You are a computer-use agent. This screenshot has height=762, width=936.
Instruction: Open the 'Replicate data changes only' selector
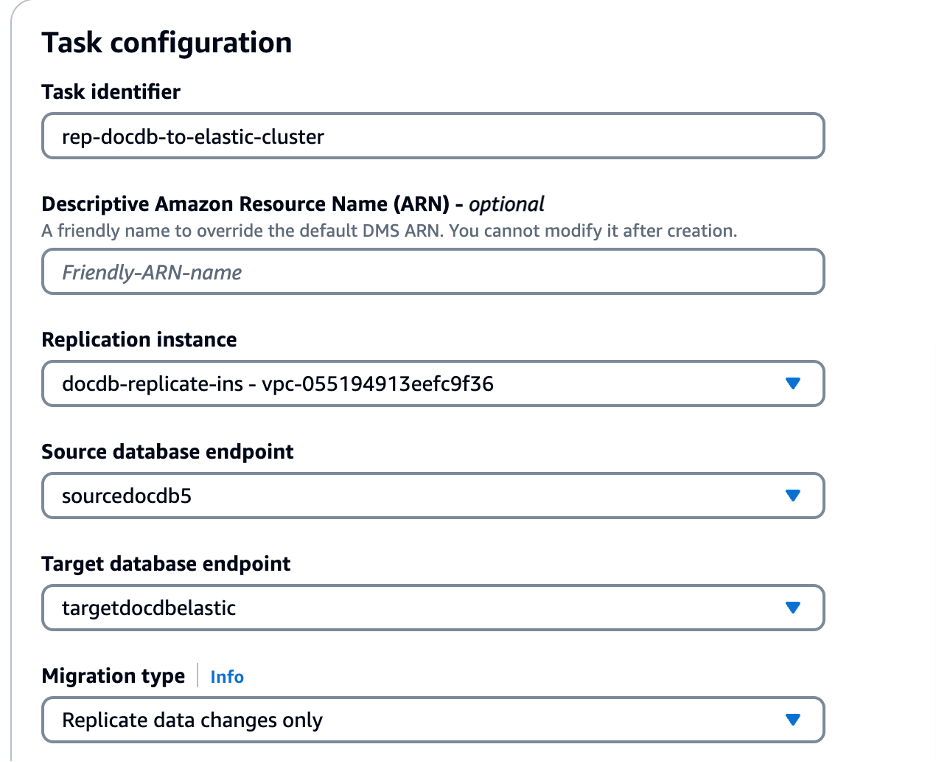(400, 720)
